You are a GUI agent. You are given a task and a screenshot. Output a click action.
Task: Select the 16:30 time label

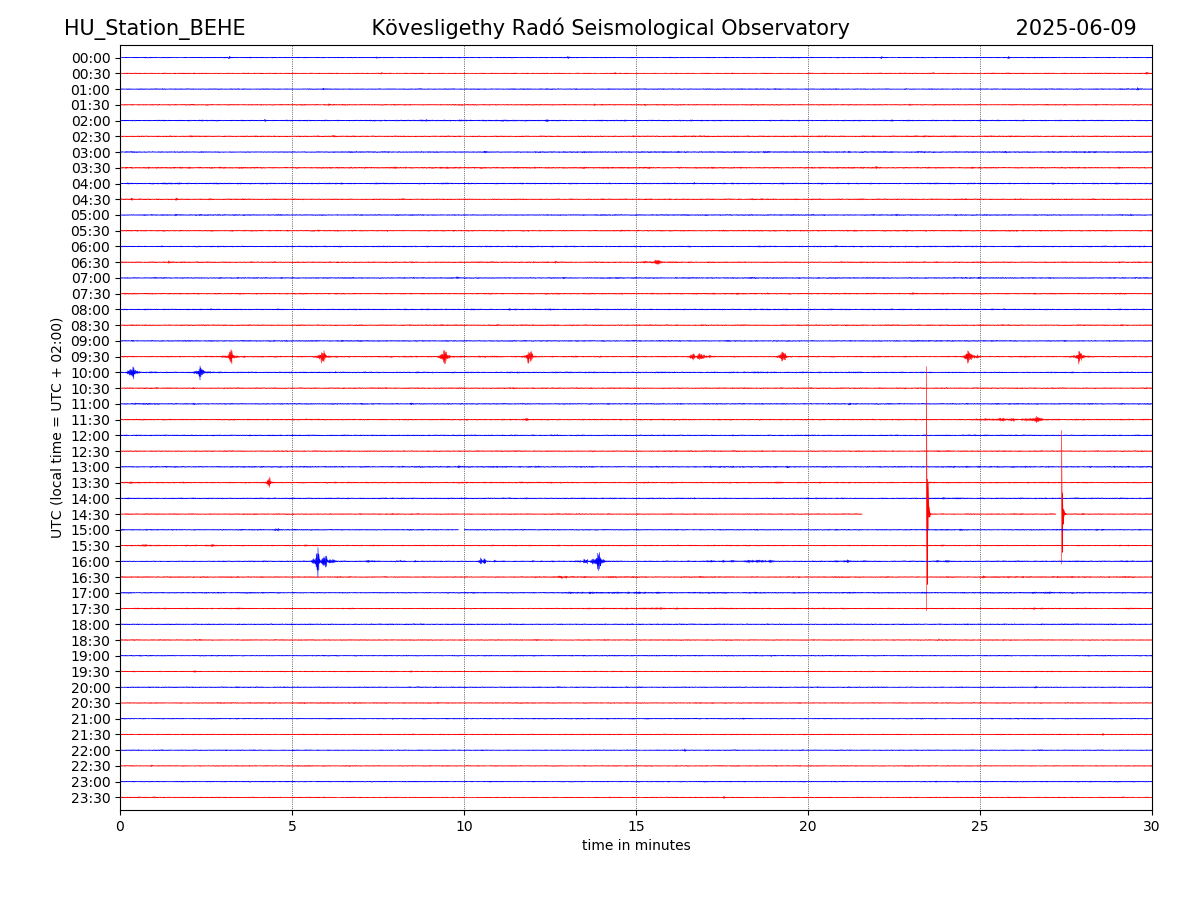tap(91, 578)
